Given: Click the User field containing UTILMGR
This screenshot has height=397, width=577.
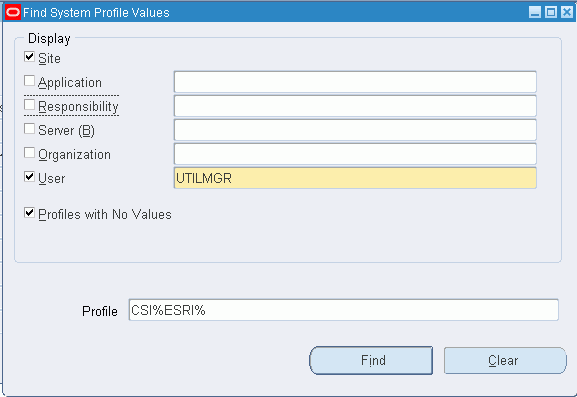Looking at the screenshot, I should pos(355,178).
